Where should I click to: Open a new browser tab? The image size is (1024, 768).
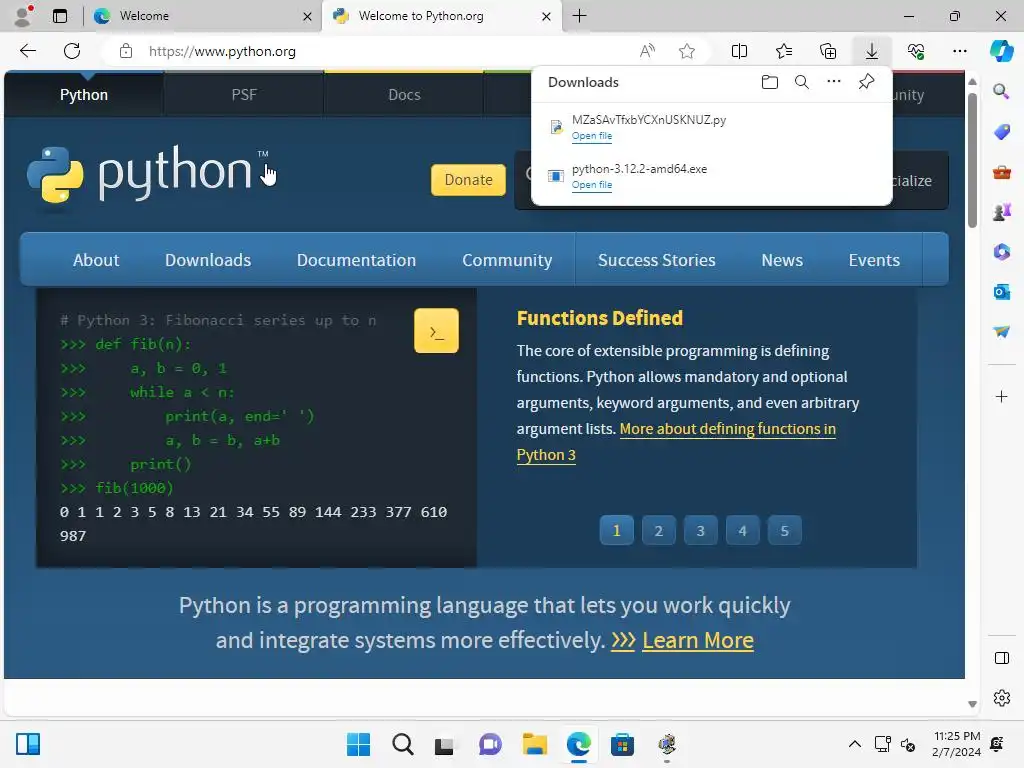[x=579, y=16]
